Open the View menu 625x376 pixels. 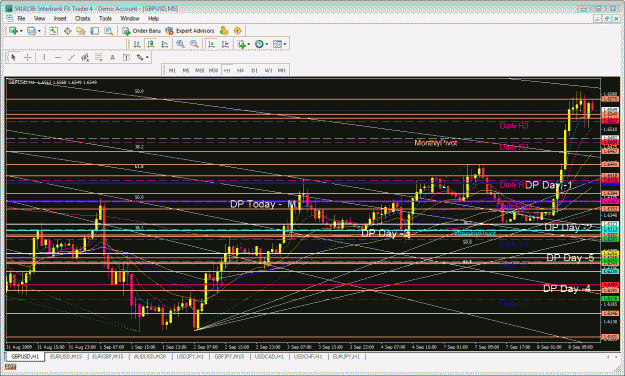[x=39, y=18]
